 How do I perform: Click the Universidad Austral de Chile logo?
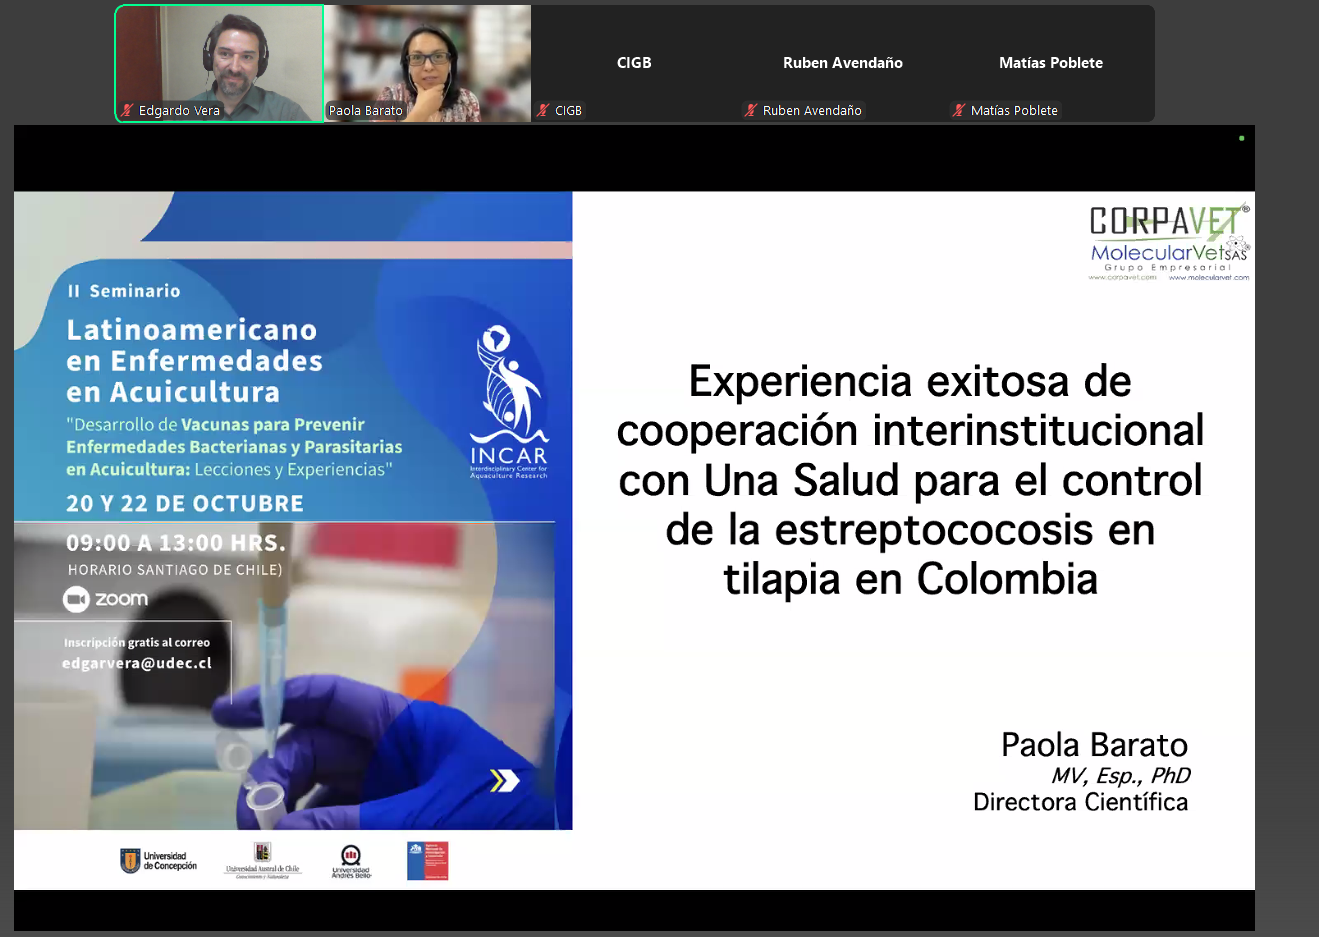coord(262,860)
